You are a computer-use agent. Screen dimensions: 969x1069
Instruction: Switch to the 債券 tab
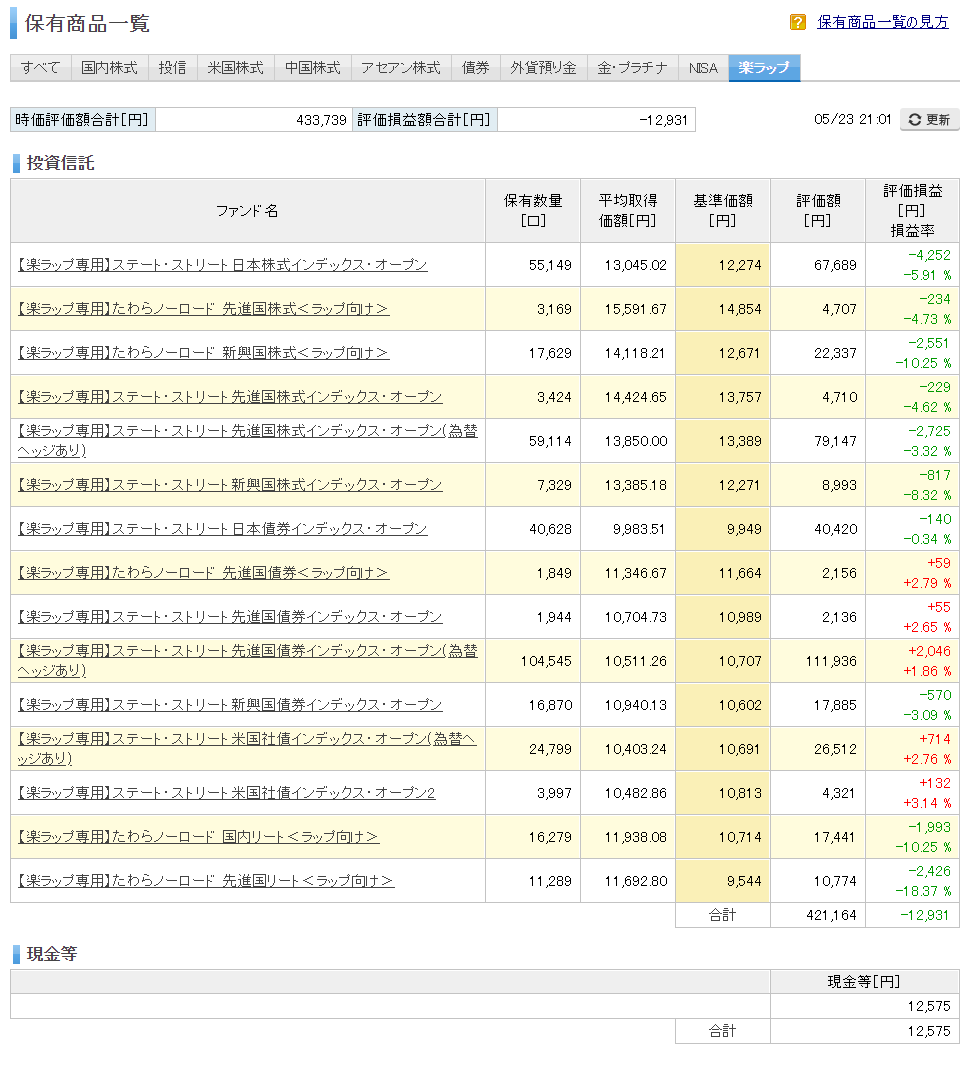click(475, 67)
